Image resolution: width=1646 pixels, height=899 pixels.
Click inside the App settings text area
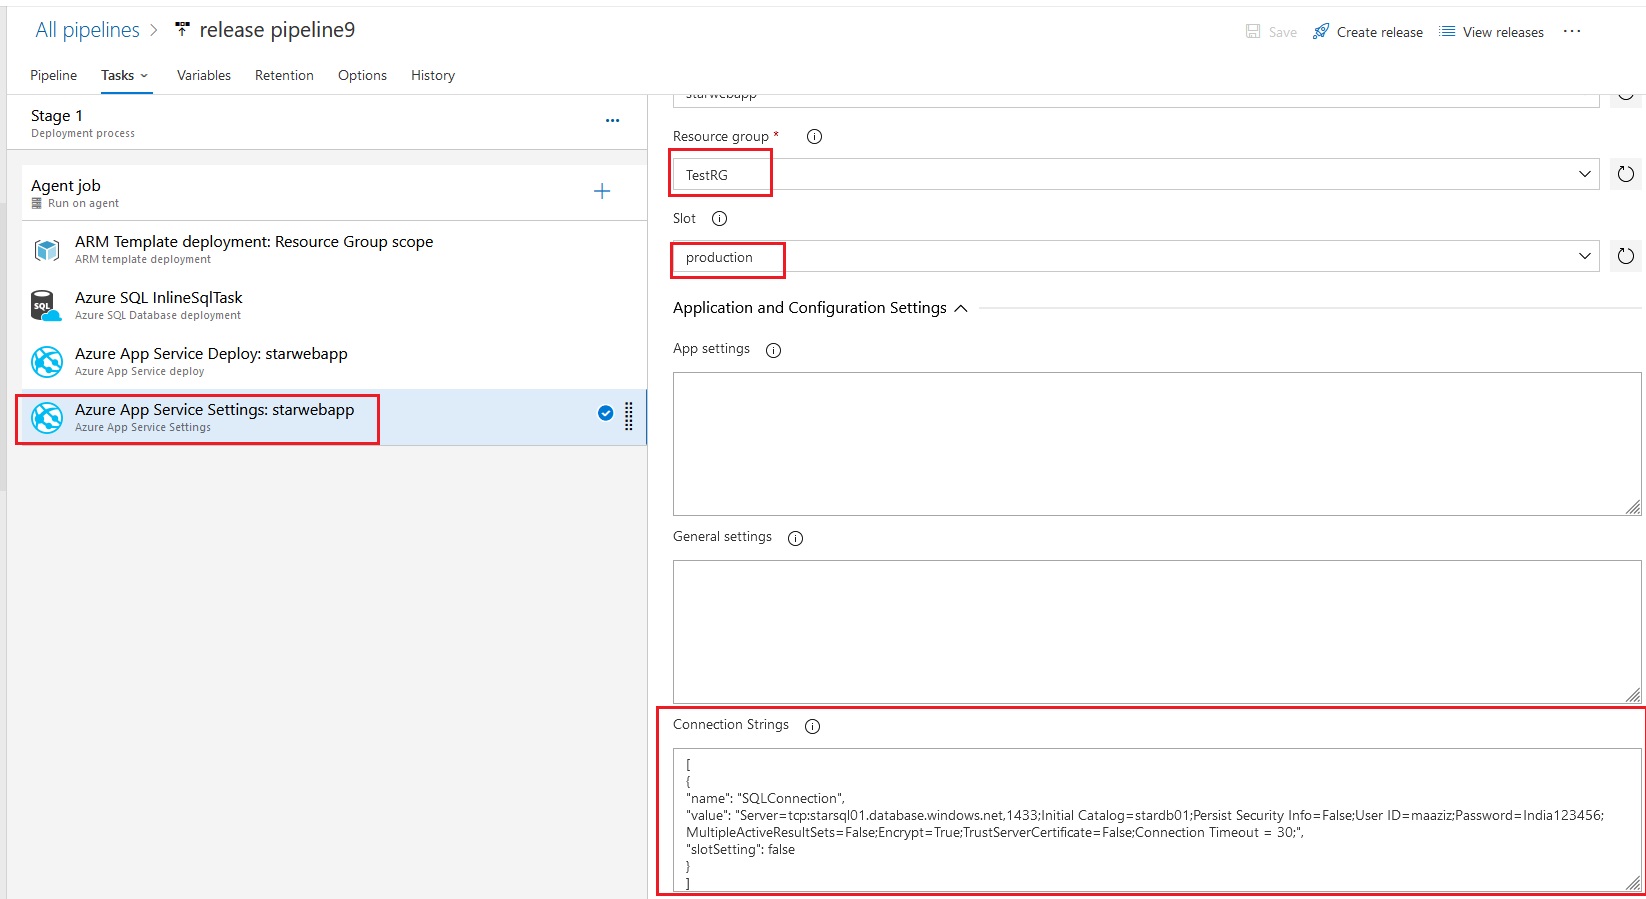click(1157, 444)
